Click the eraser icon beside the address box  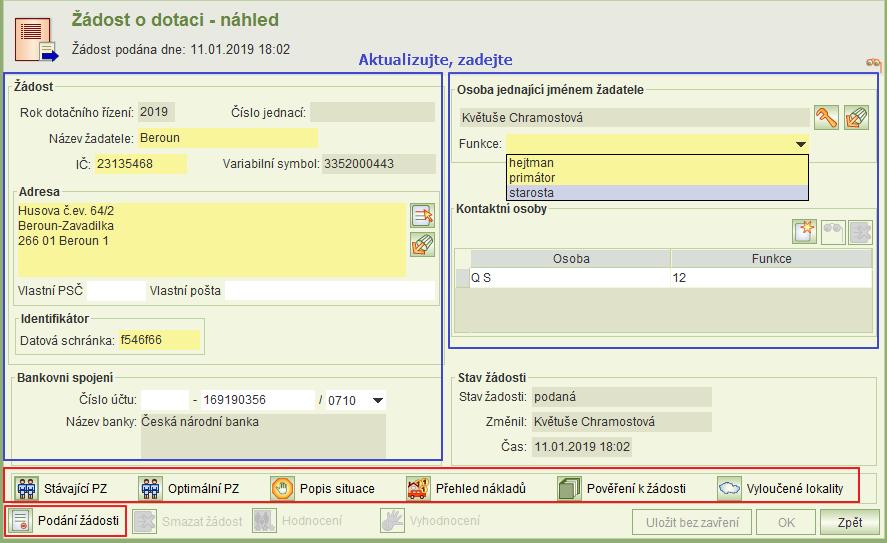423,245
